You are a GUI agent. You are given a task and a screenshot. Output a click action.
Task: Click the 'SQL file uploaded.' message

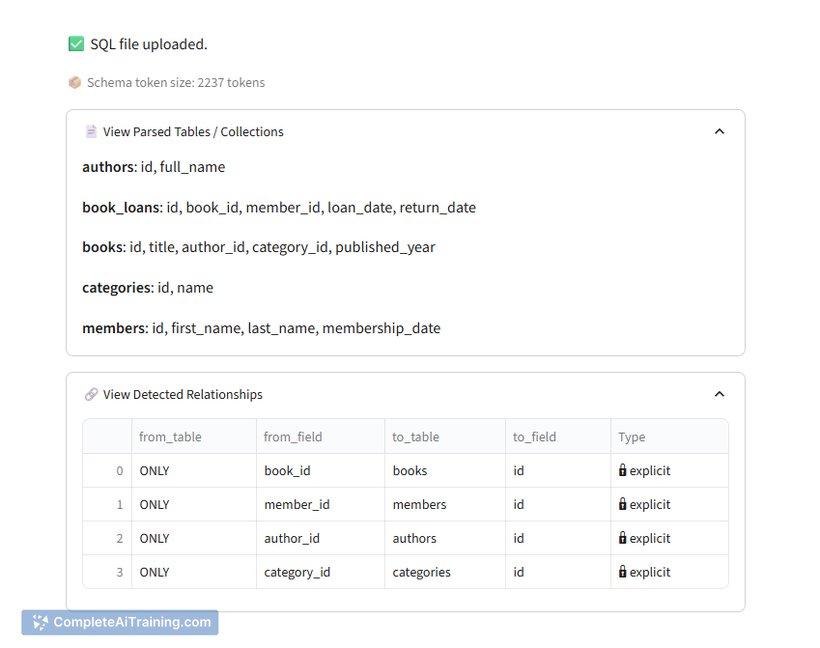point(149,44)
